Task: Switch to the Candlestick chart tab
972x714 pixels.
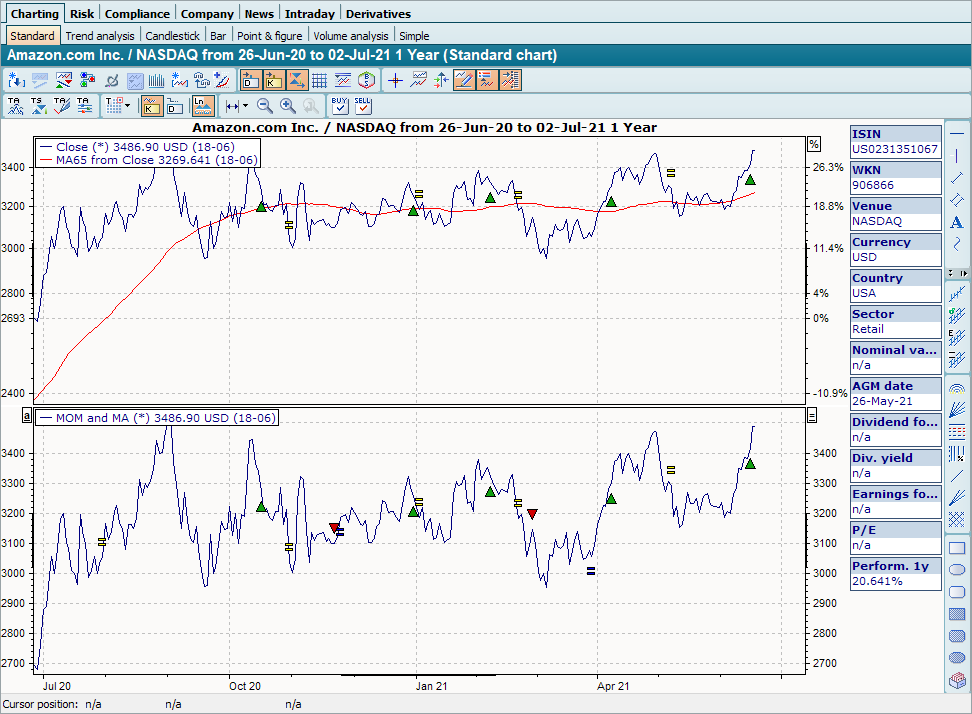Action: click(173, 36)
